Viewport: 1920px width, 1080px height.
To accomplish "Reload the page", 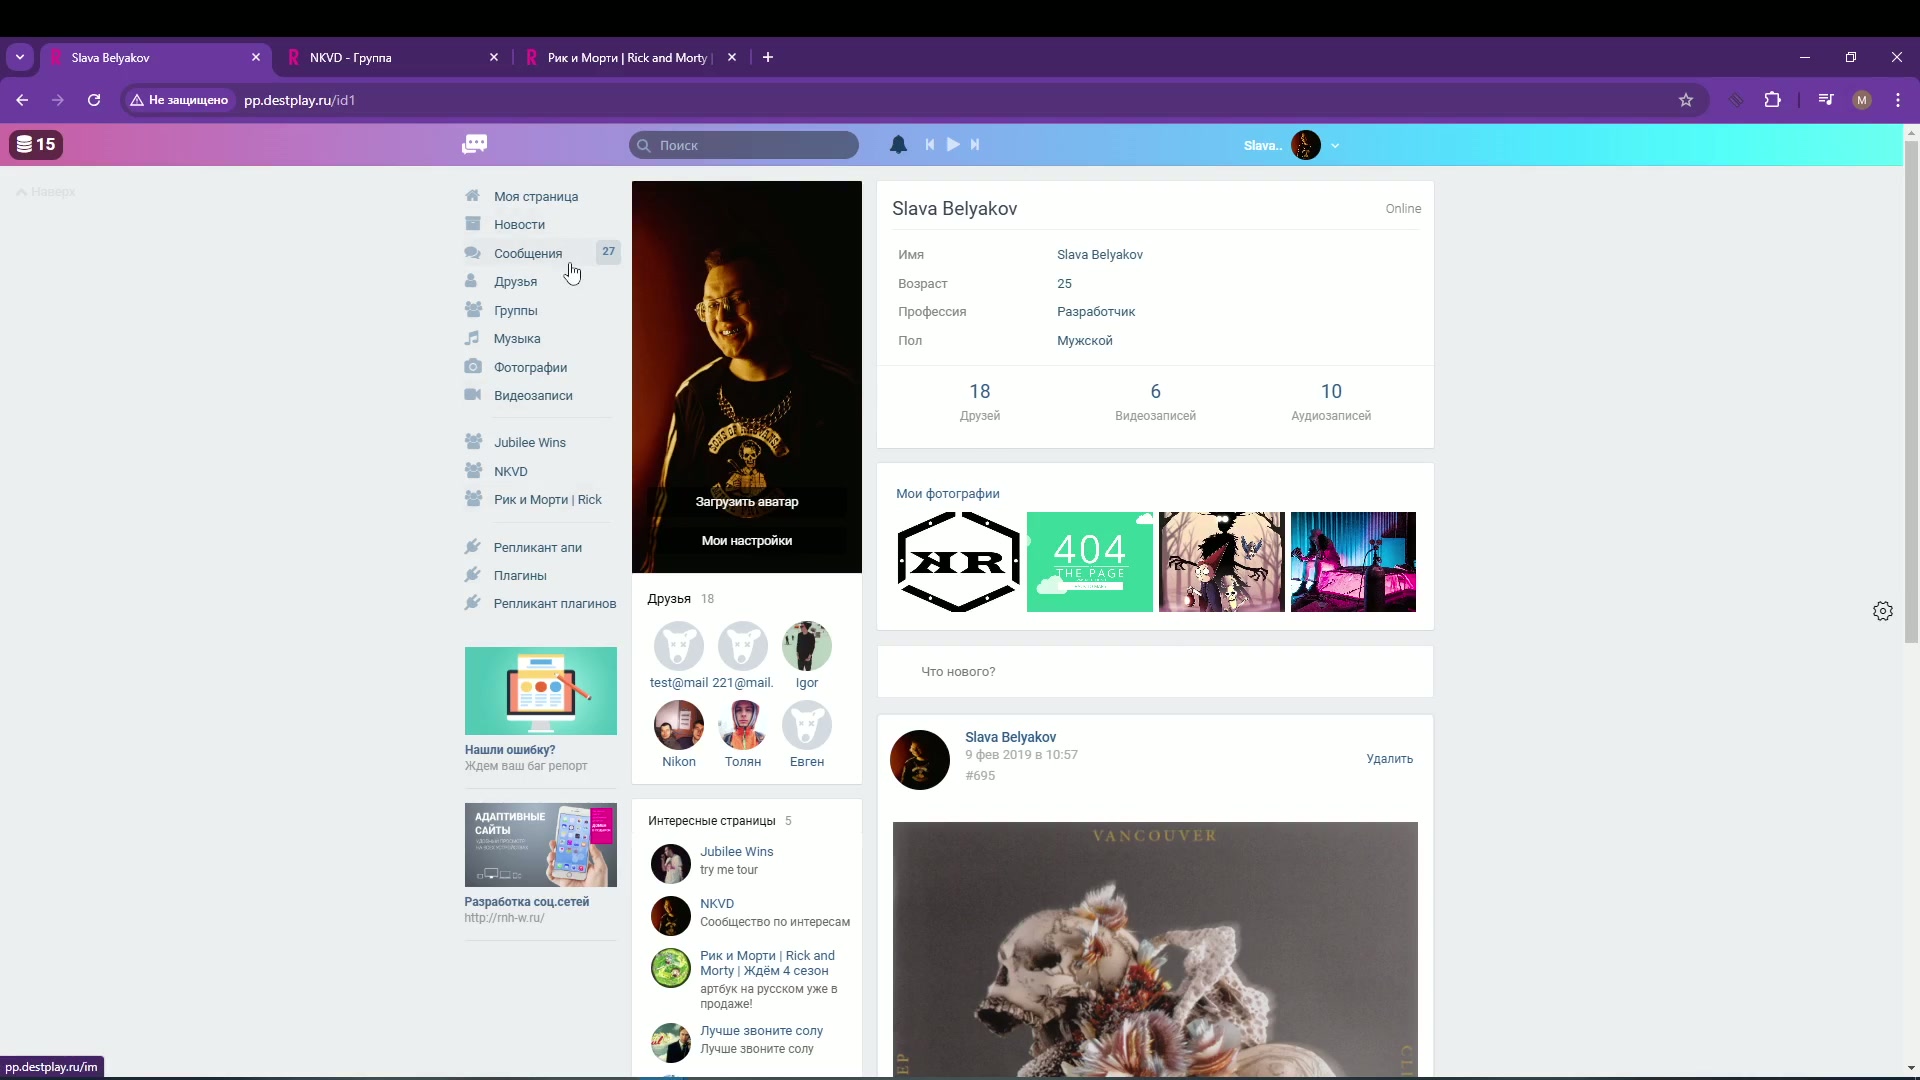I will point(94,100).
